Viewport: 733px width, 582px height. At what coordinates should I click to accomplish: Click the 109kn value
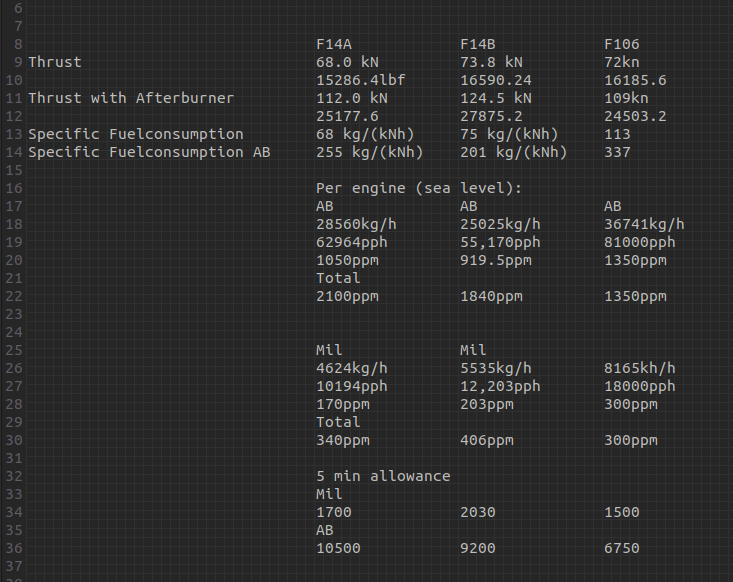point(626,98)
